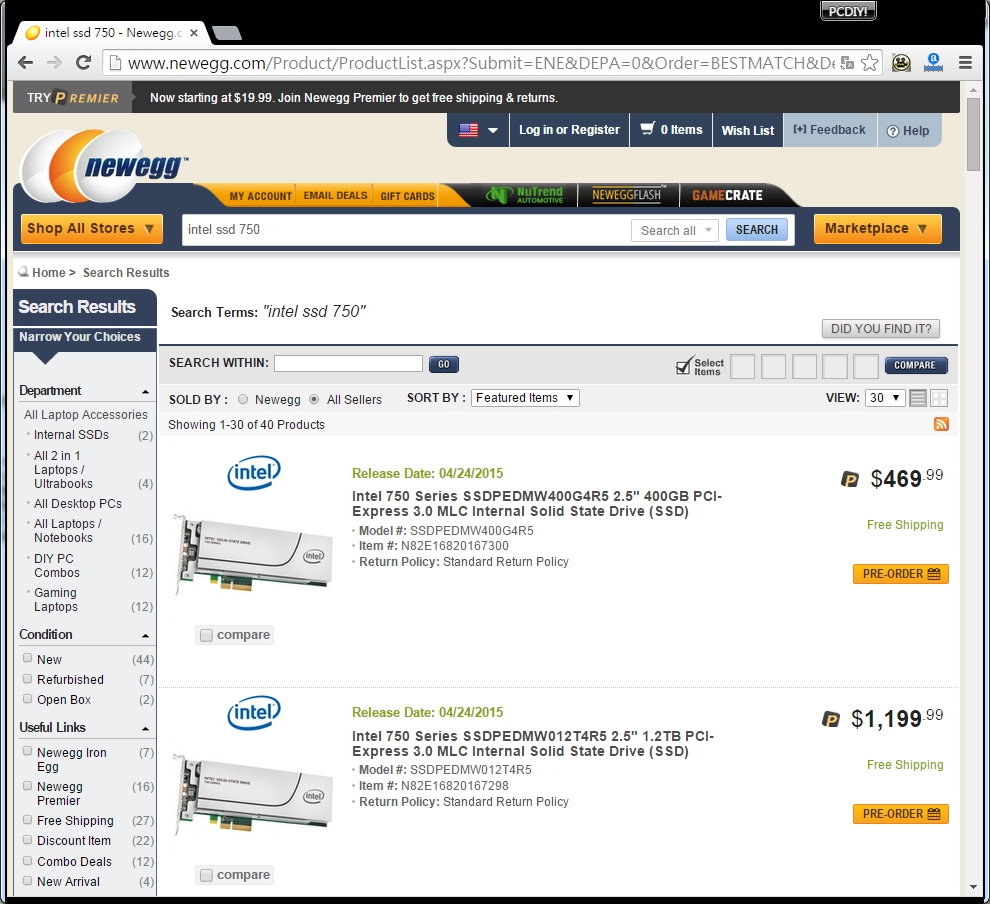
Task: Open the RSS feed icon
Action: coord(941,424)
